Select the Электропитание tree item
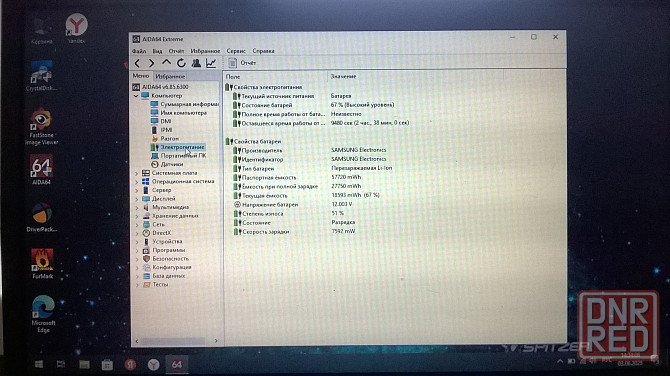Image resolution: width=670 pixels, height=376 pixels. pyautogui.click(x=178, y=147)
